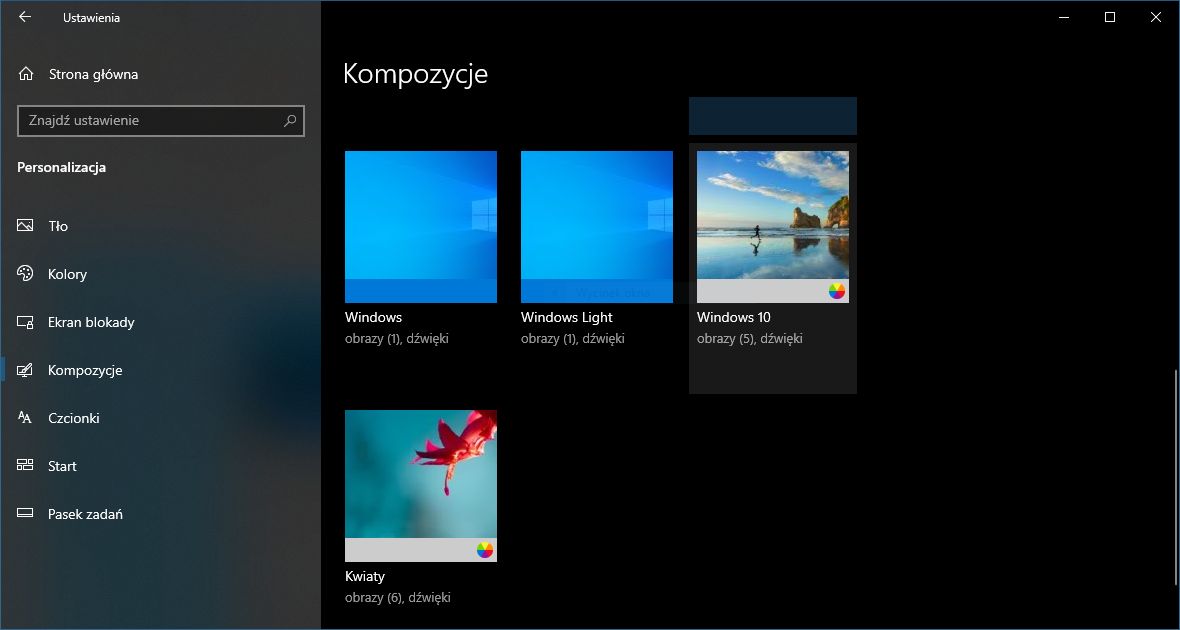The height and width of the screenshot is (630, 1180).
Task: Click the Kompozycje page heading
Action: point(415,75)
